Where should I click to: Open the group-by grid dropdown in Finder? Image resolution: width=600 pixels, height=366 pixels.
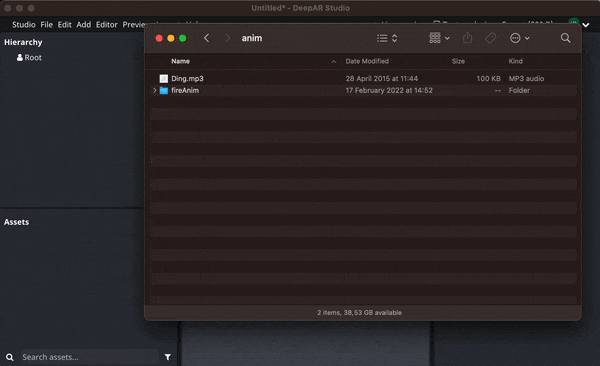[439, 38]
